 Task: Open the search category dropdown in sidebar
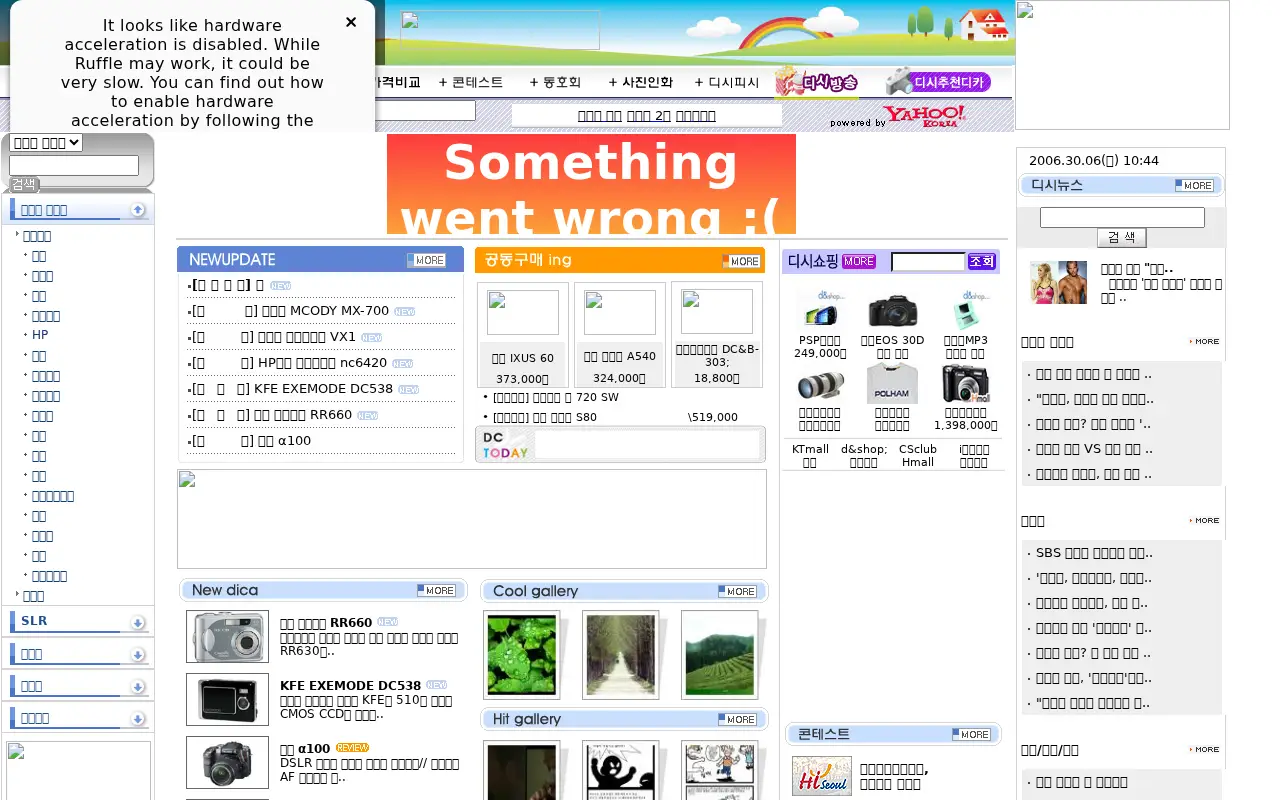tap(46, 143)
